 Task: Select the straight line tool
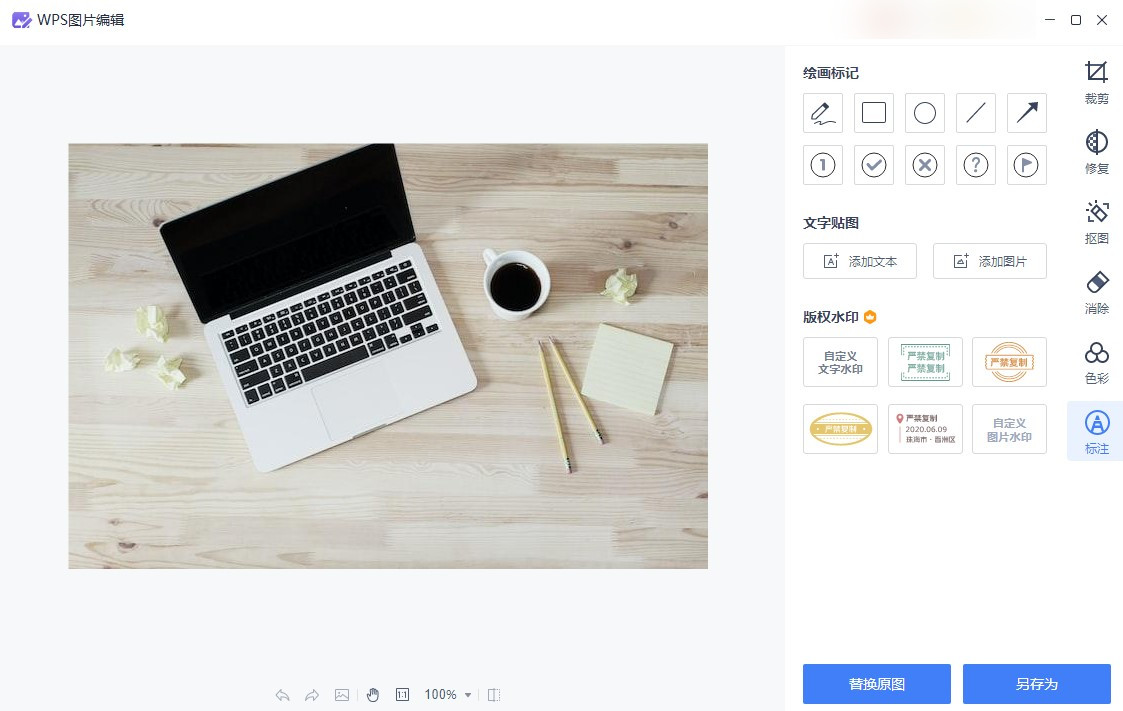pyautogui.click(x=975, y=113)
